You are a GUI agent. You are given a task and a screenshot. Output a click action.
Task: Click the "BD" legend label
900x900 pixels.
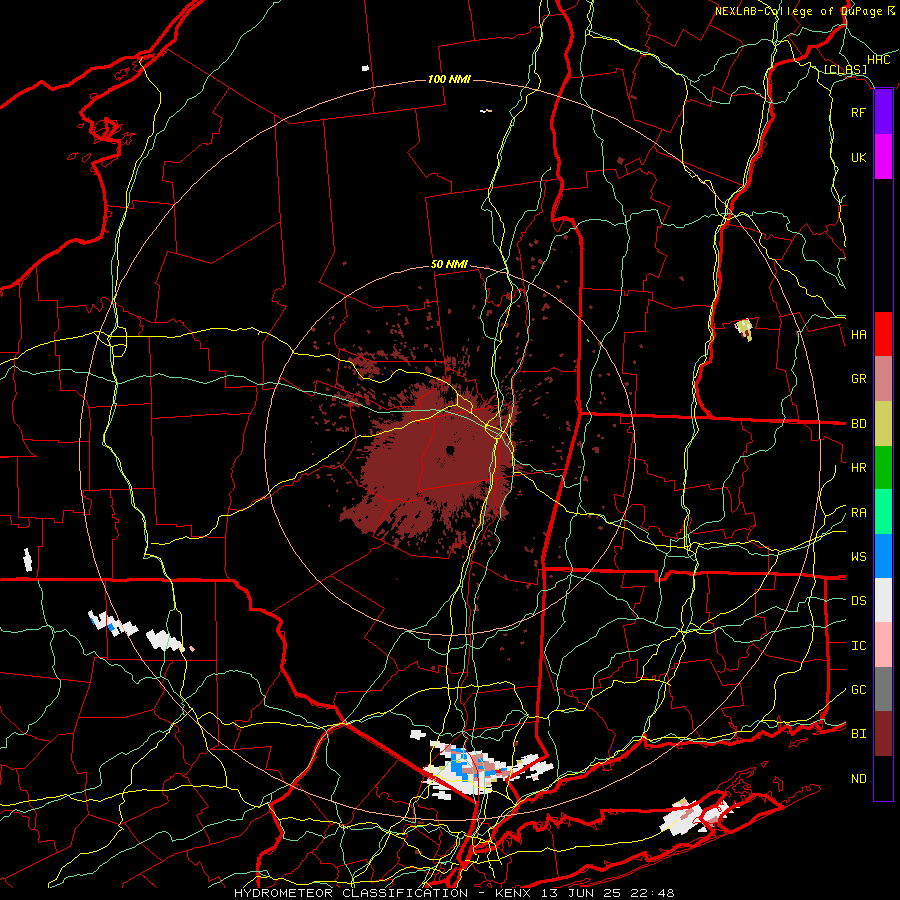858,424
